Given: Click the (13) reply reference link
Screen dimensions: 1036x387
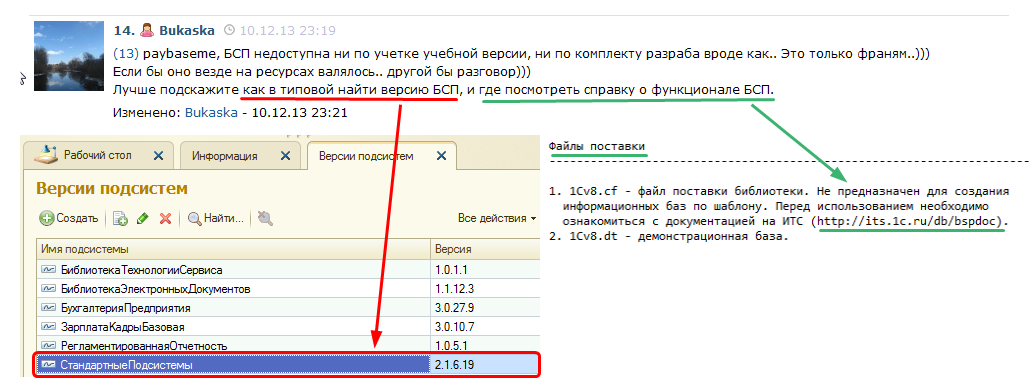Looking at the screenshot, I should (x=126, y=53).
